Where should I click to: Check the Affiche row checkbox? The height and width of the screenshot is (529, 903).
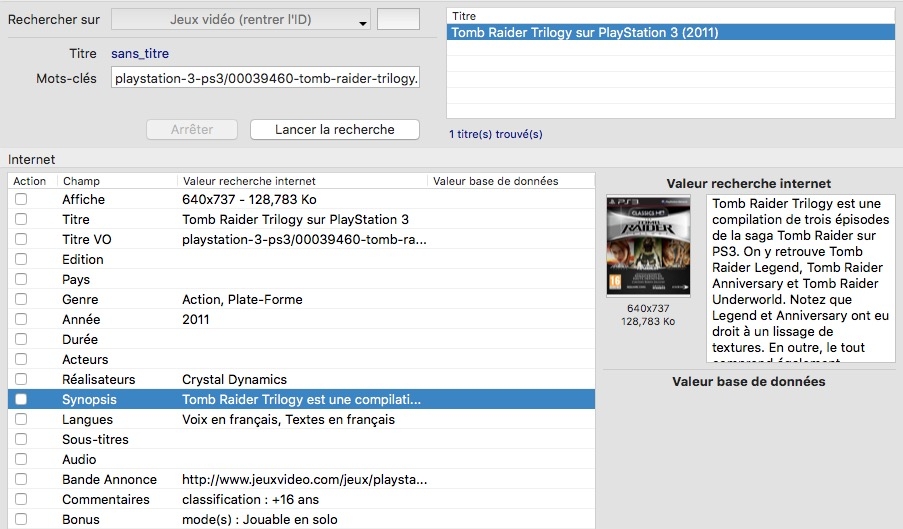[x=21, y=200]
